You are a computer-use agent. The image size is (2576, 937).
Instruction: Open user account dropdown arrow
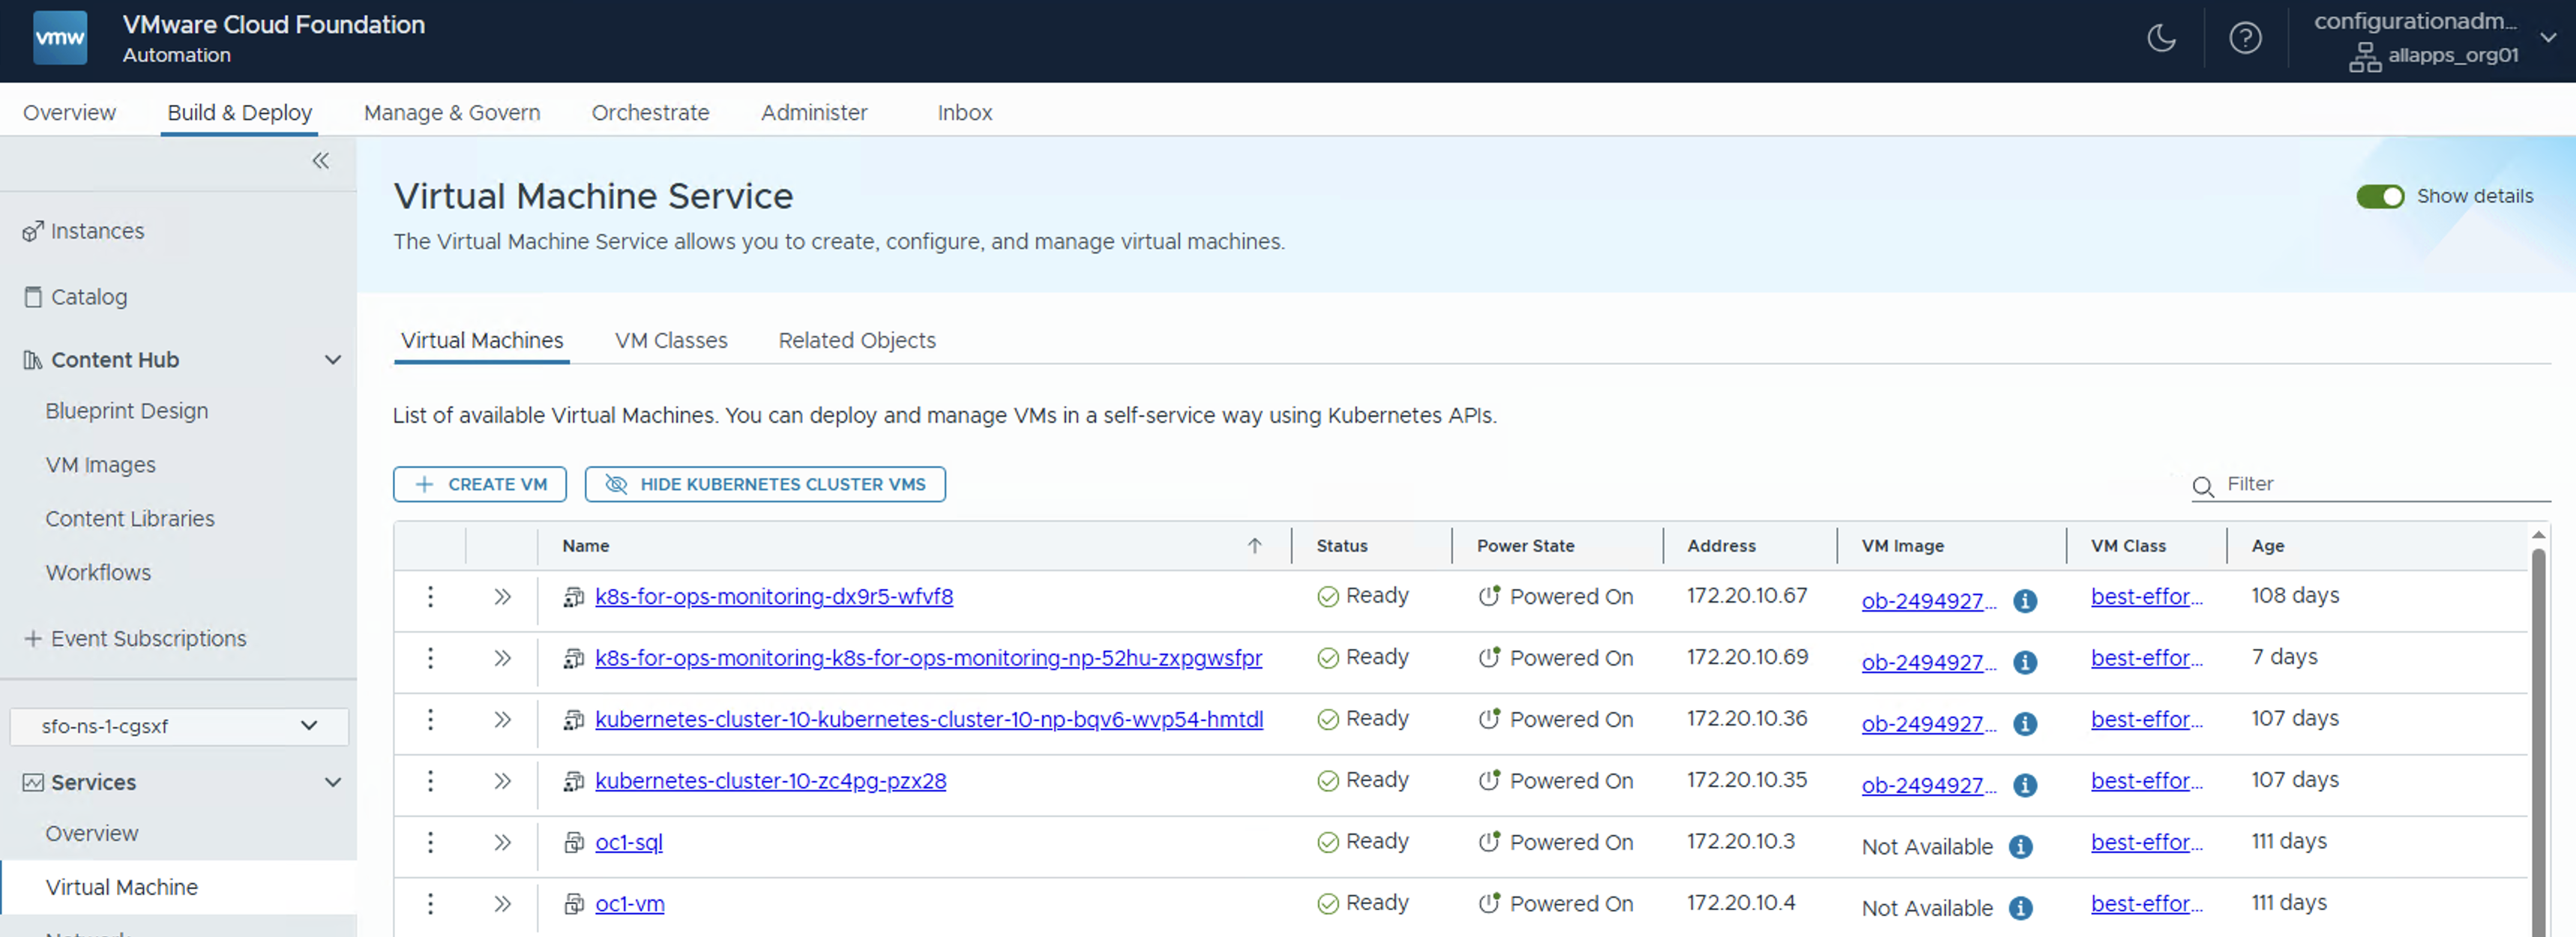(2548, 38)
